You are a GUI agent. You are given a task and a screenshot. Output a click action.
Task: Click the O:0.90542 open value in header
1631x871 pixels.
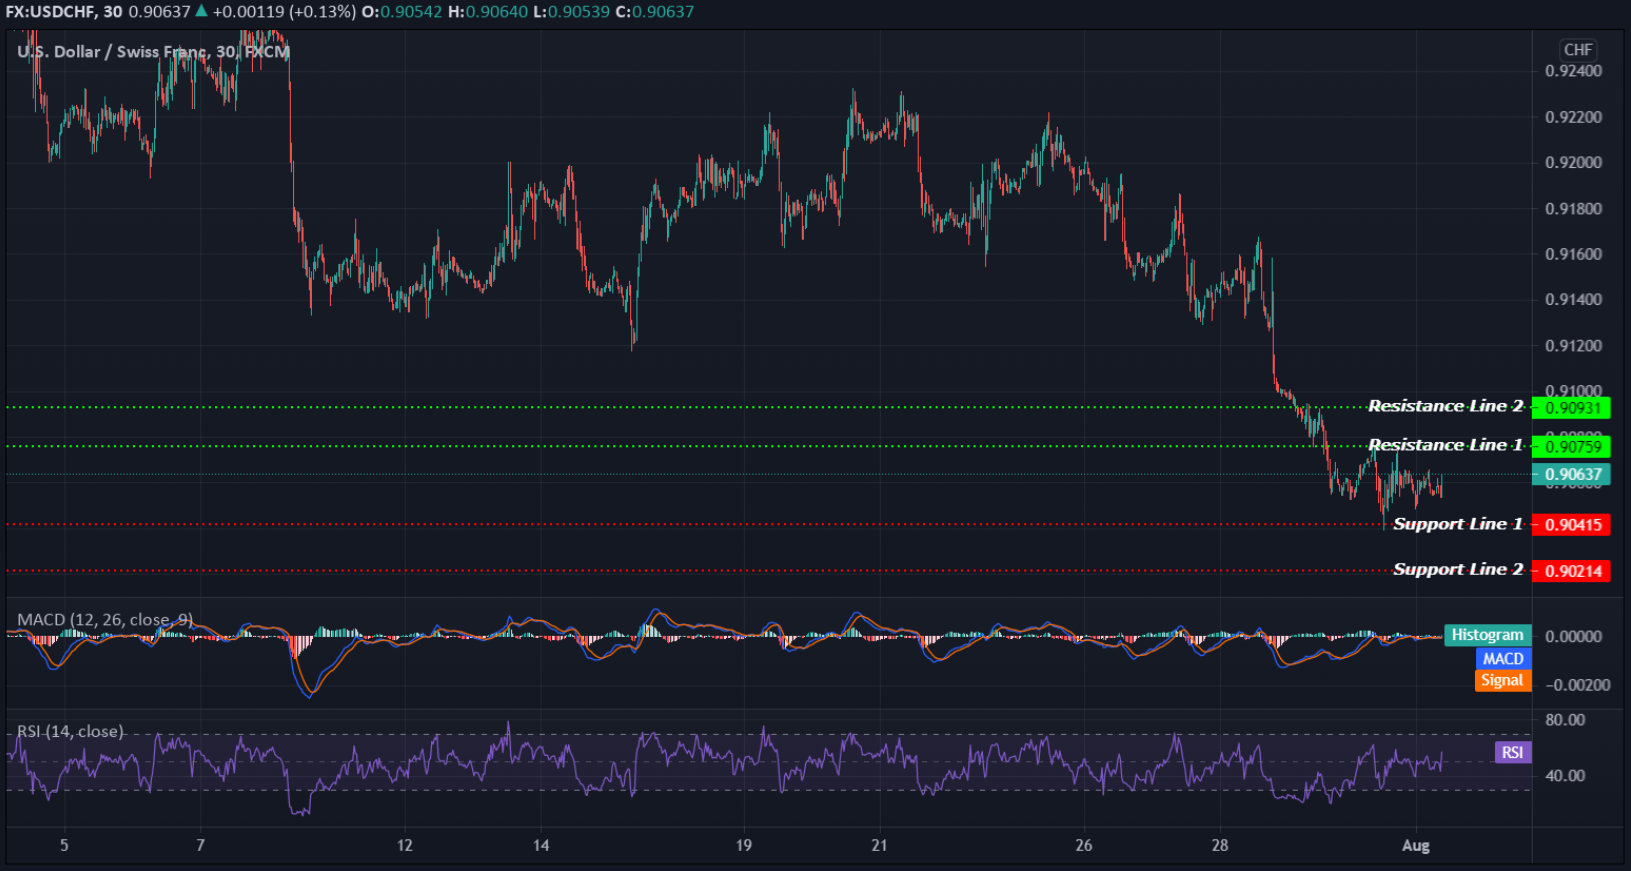tap(403, 12)
